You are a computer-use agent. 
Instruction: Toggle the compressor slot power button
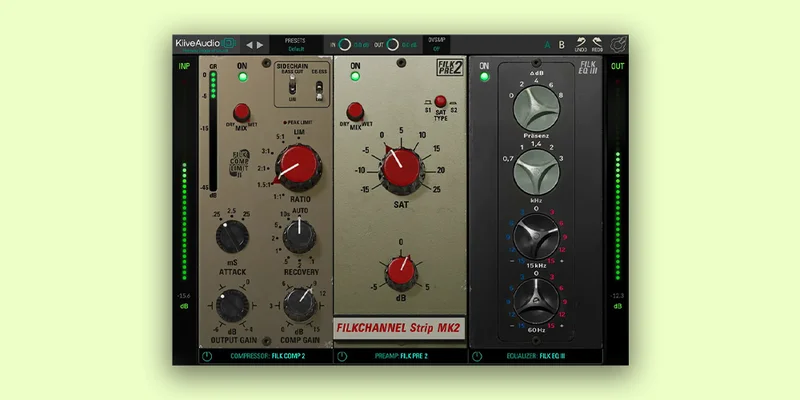pyautogui.click(x=207, y=356)
